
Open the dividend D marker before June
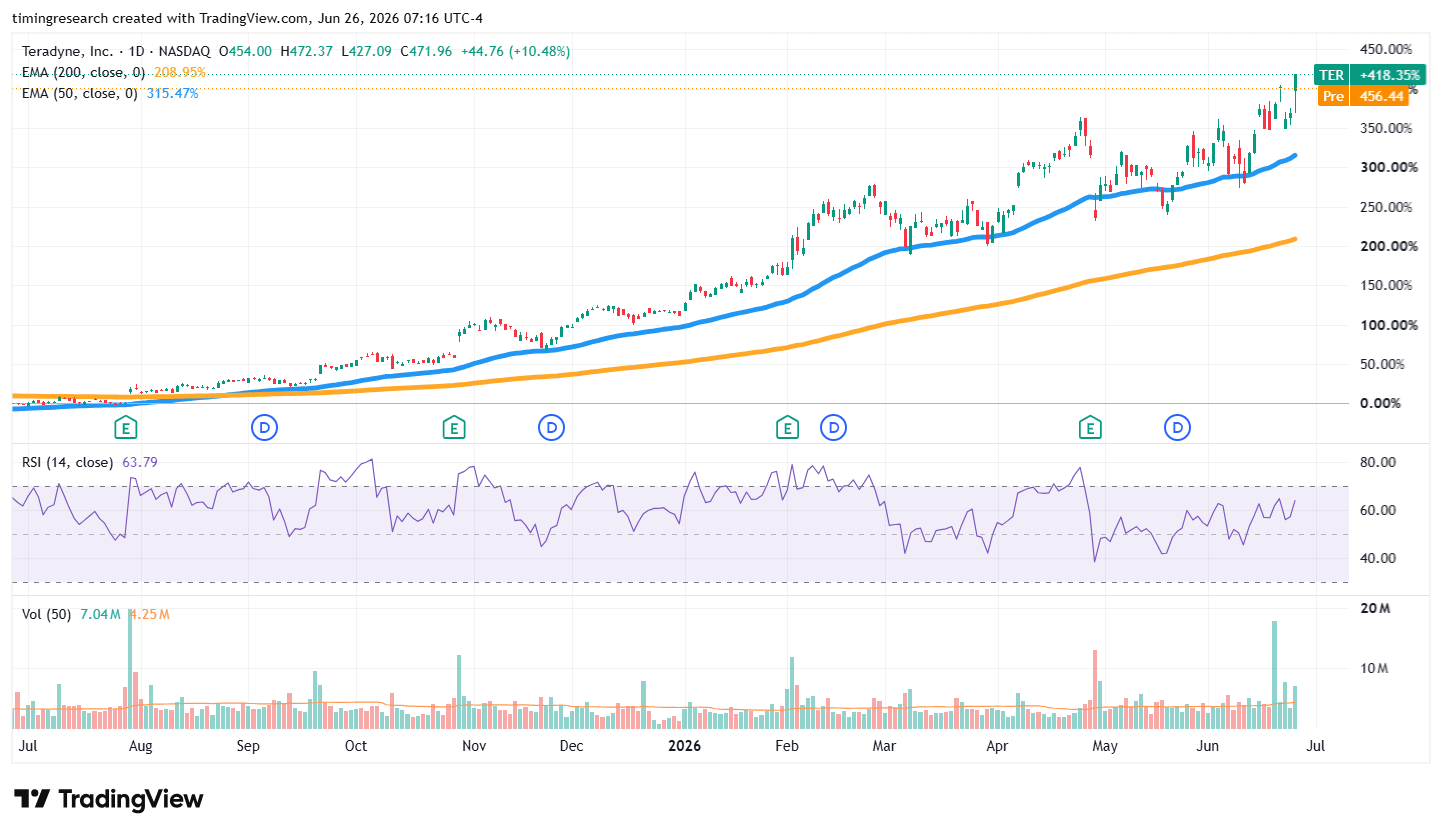pyautogui.click(x=1178, y=429)
